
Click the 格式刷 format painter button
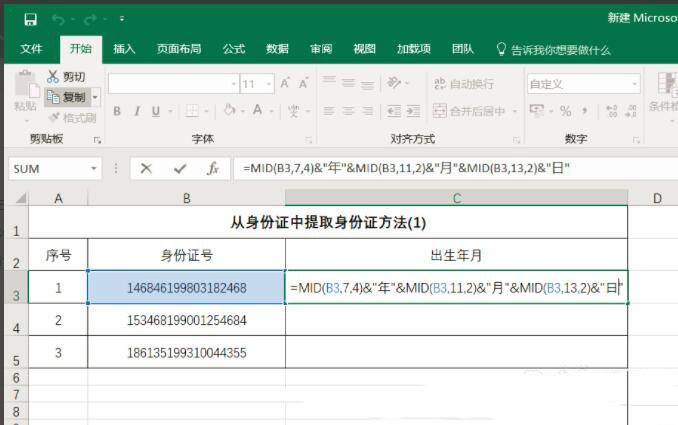pos(72,118)
